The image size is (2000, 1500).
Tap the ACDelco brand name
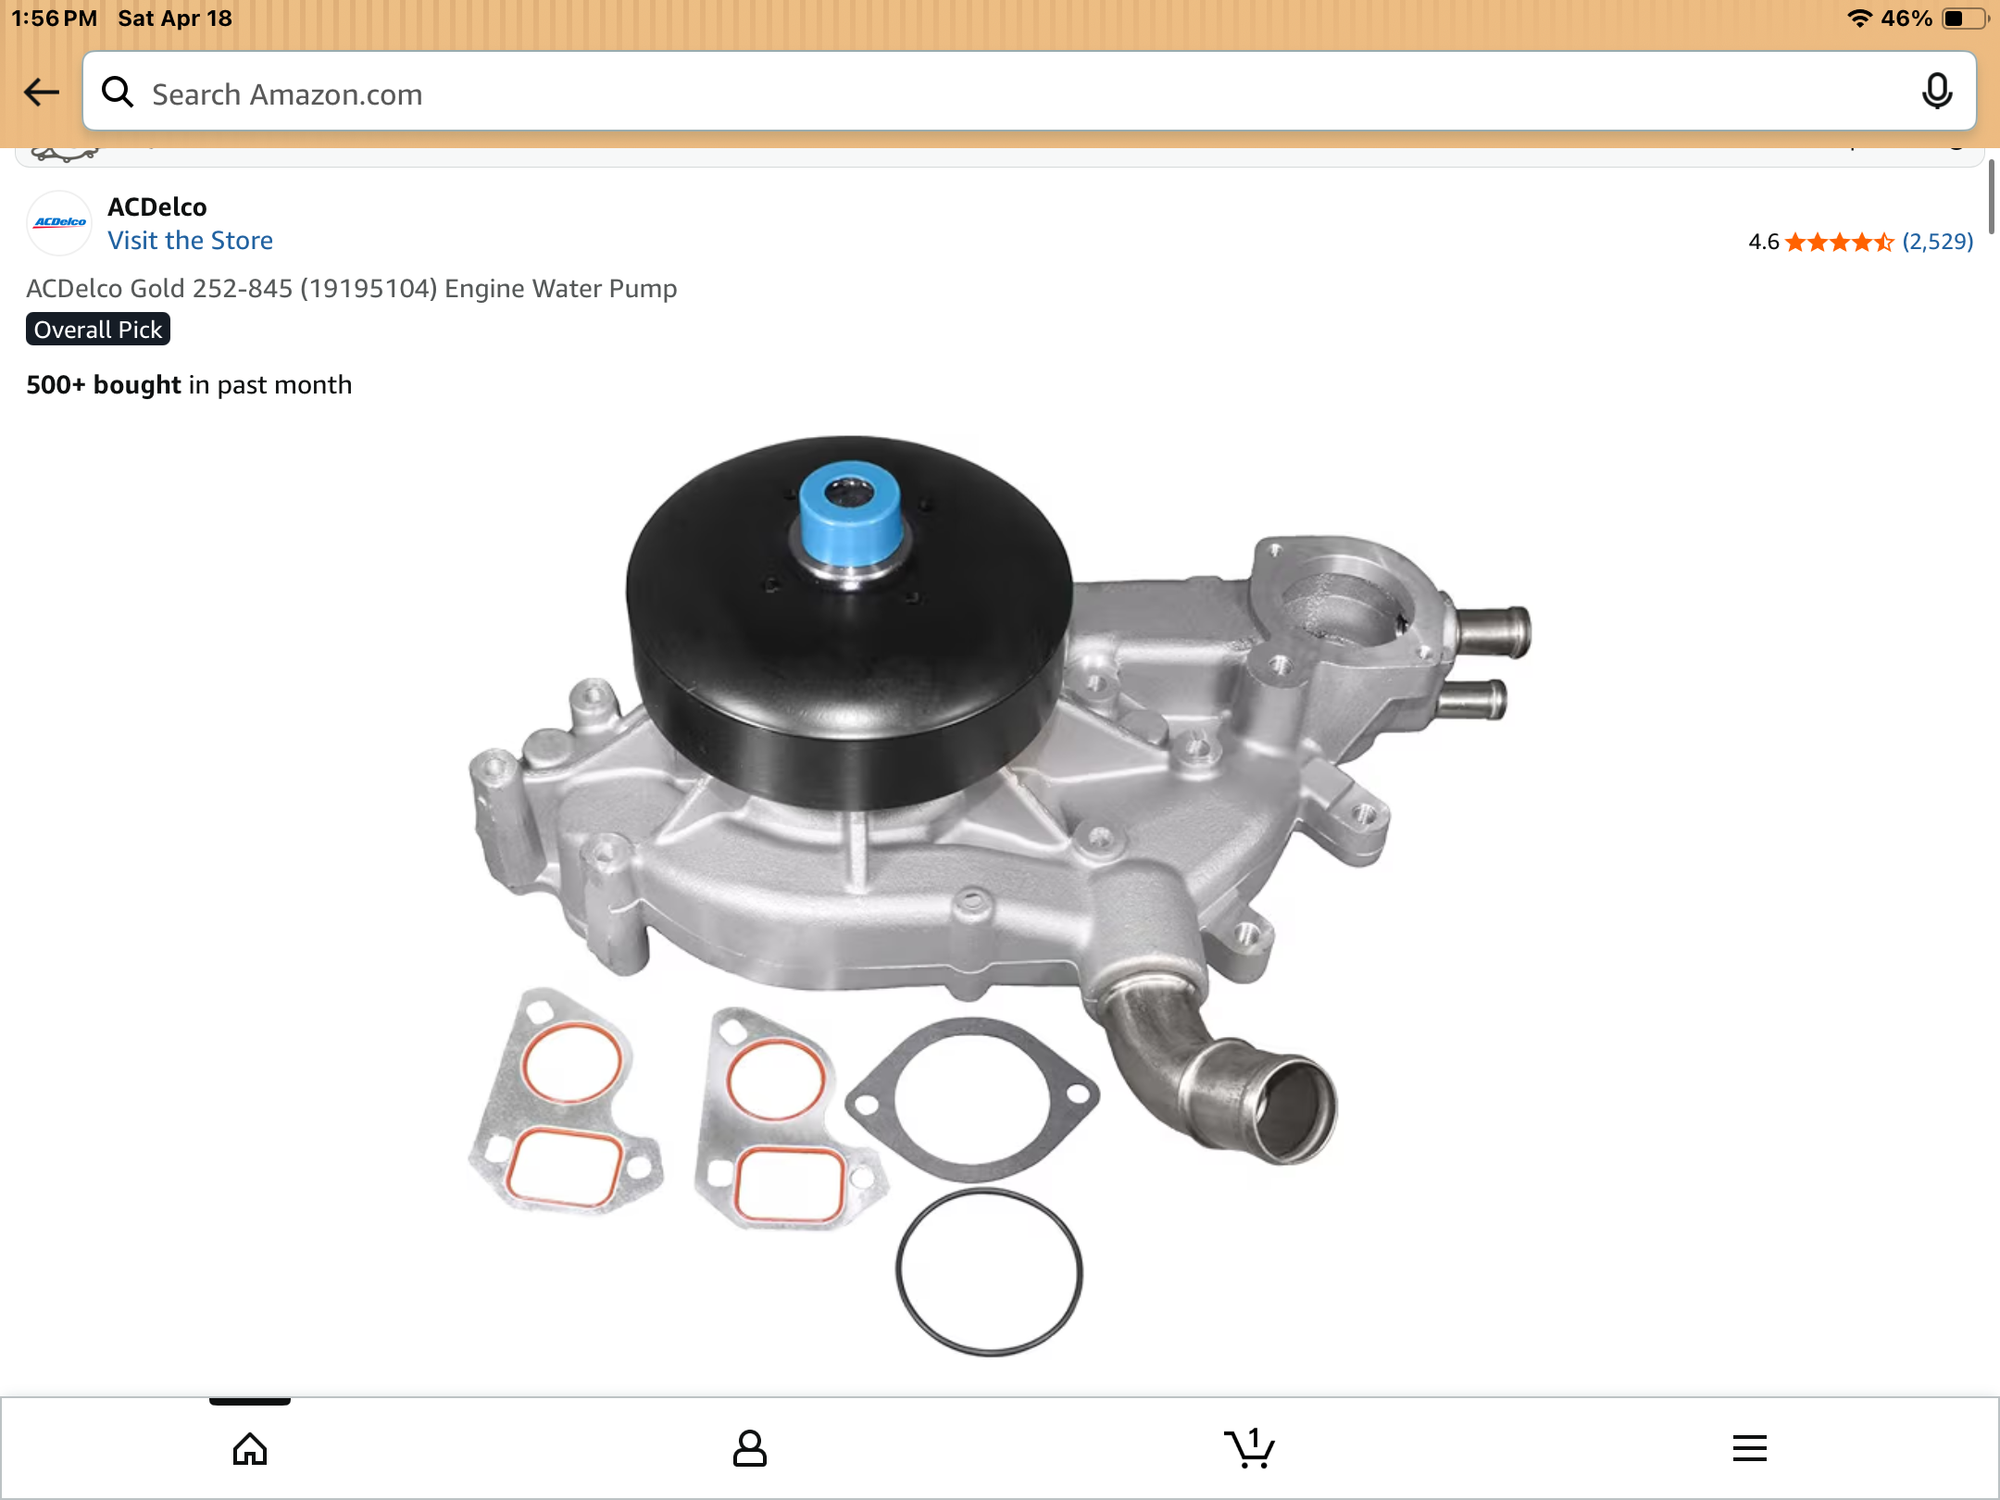coord(157,207)
